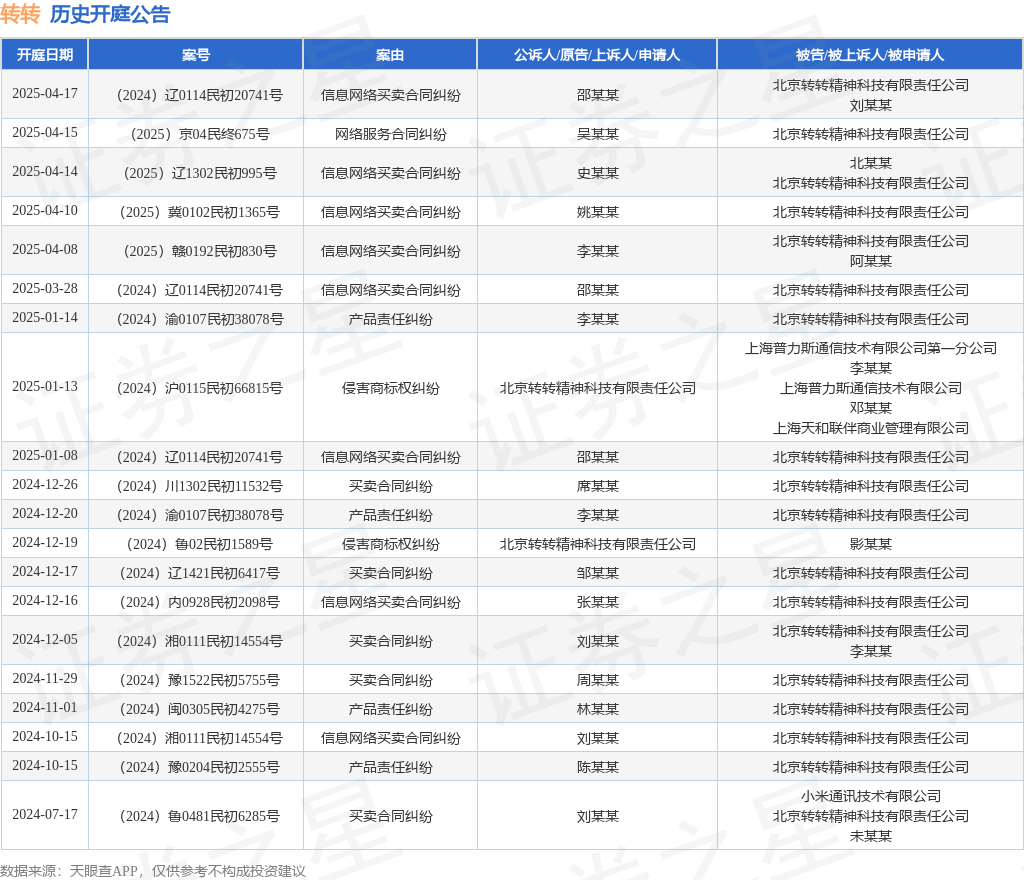
Task: Select the date cell 2024-12-26
Action: [45, 484]
